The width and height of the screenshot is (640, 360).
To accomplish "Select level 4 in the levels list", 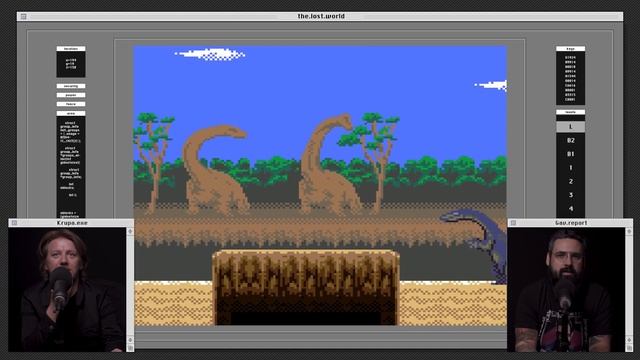I will (570, 209).
